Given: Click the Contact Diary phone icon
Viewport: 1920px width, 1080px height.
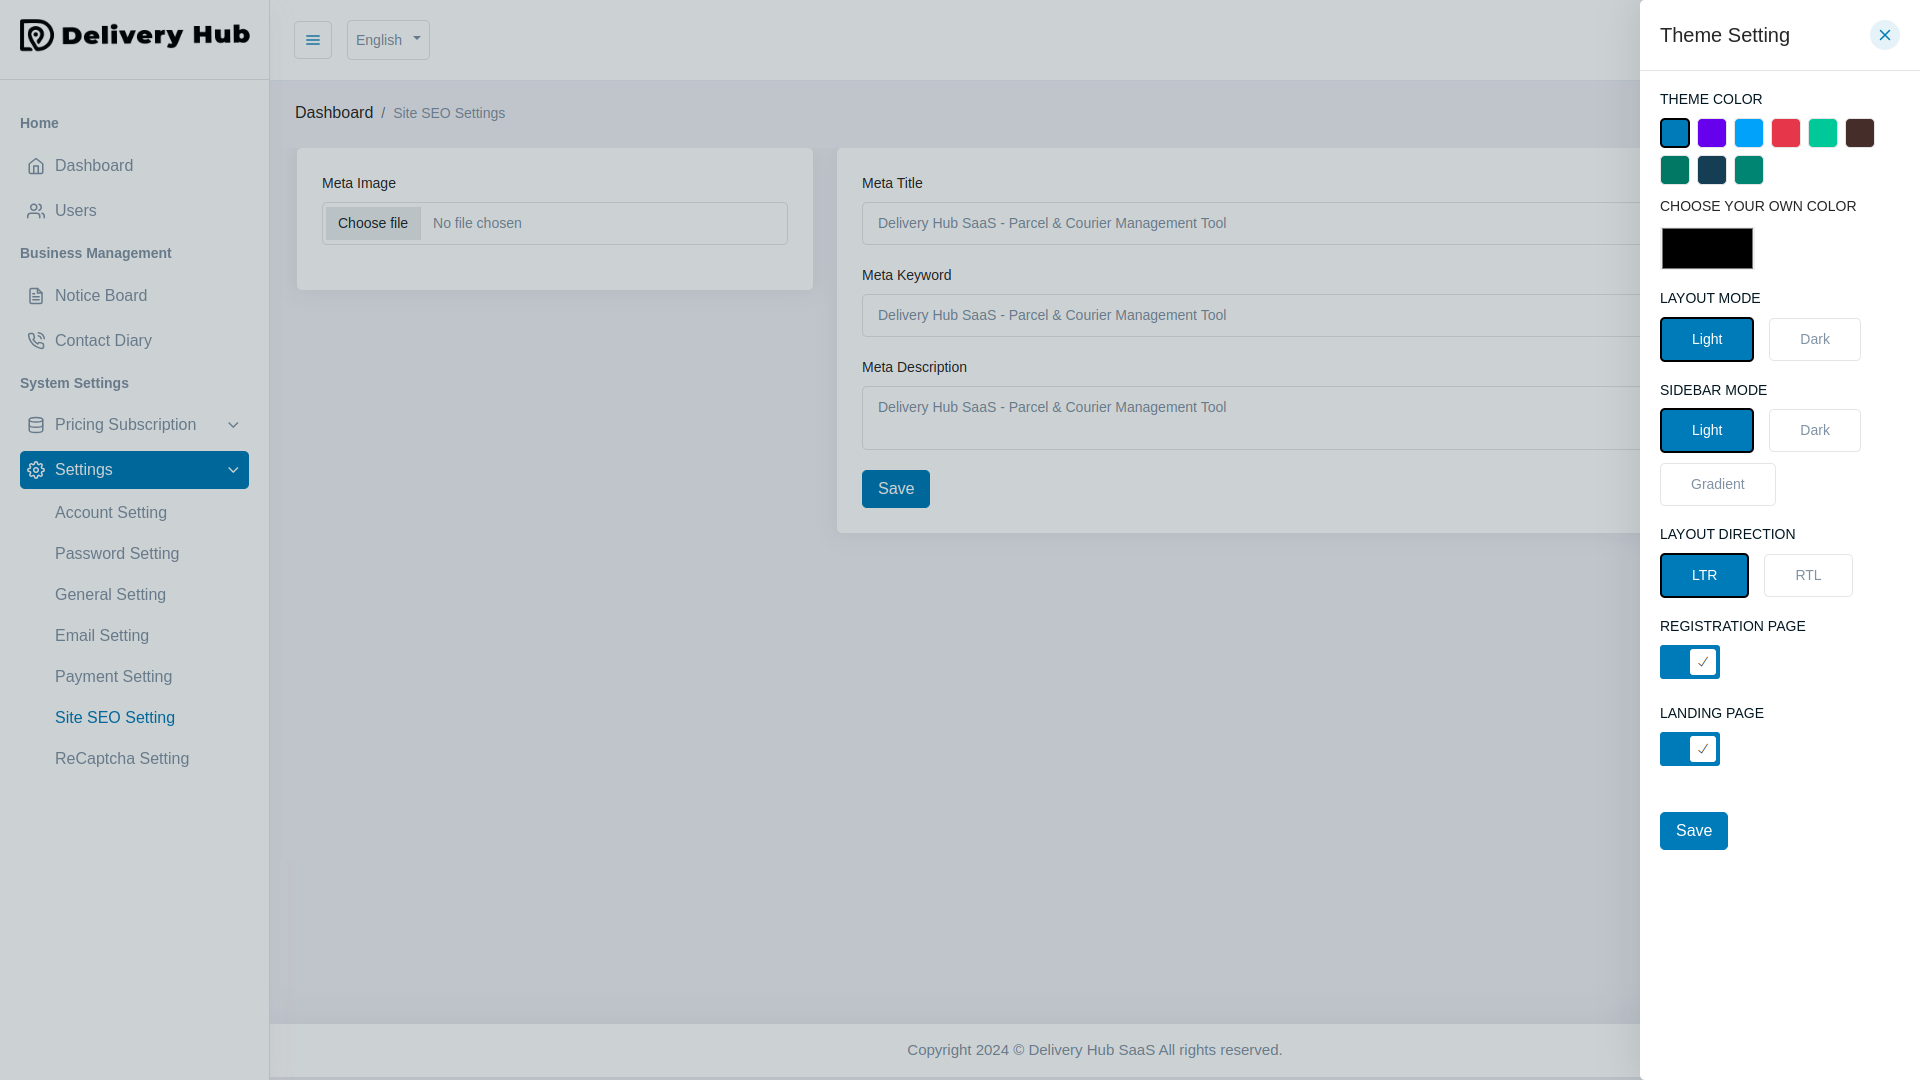Looking at the screenshot, I should (36, 340).
